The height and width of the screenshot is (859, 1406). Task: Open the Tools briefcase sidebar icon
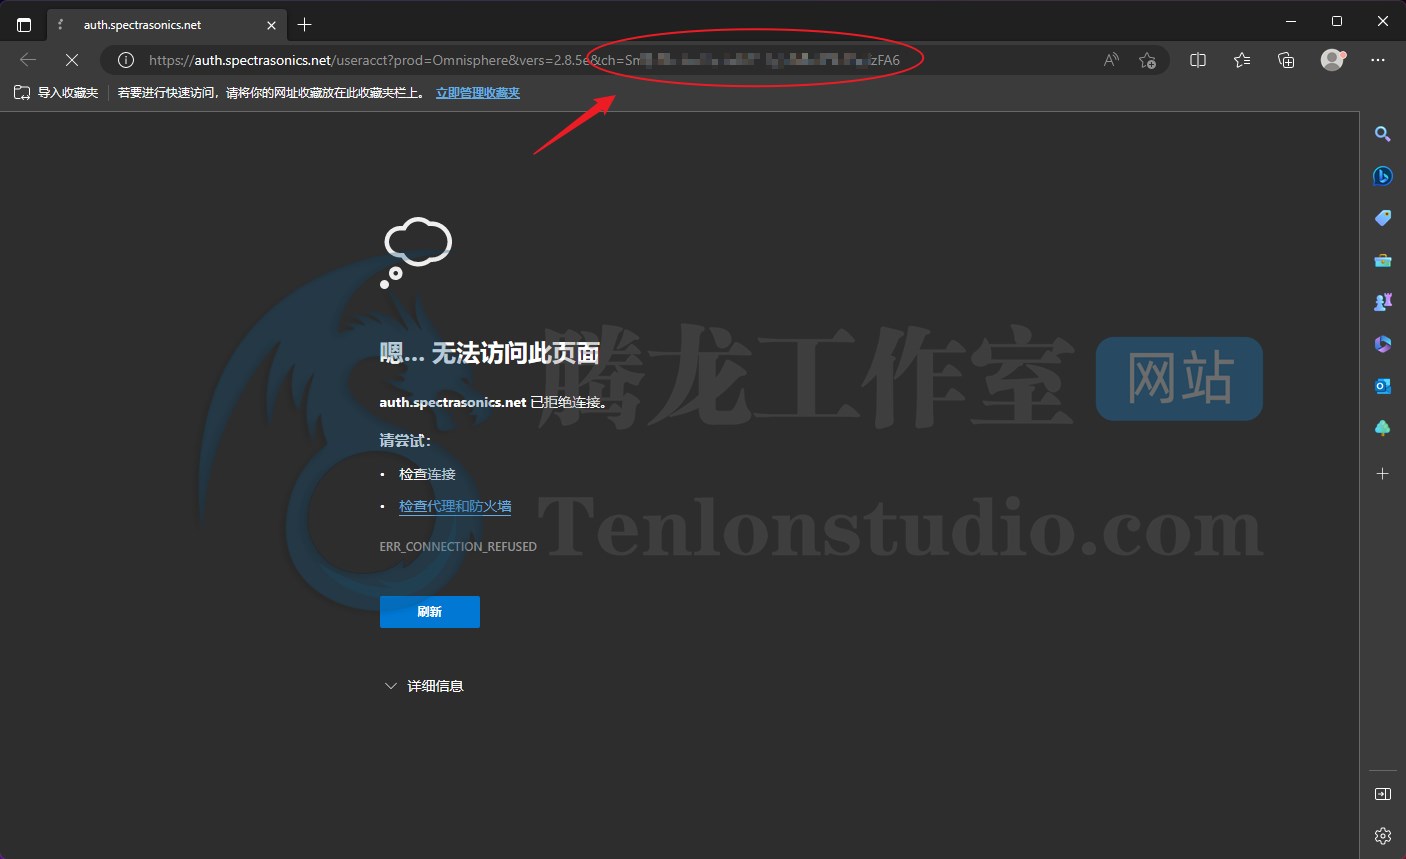click(1383, 260)
